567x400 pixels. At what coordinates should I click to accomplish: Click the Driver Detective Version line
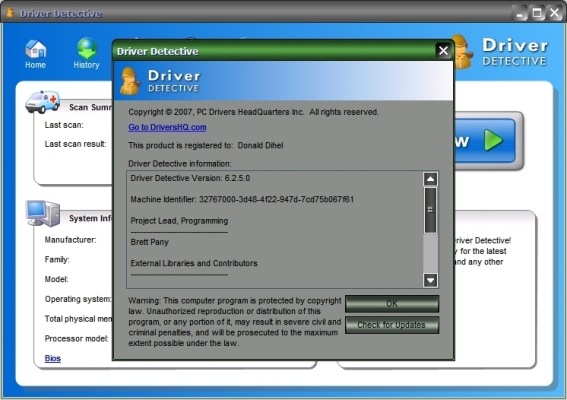pyautogui.click(x=190, y=178)
